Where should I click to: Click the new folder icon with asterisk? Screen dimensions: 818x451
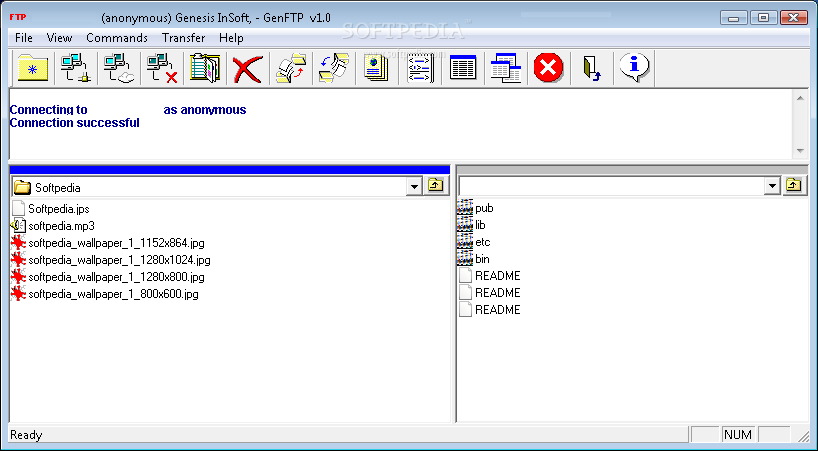point(33,68)
